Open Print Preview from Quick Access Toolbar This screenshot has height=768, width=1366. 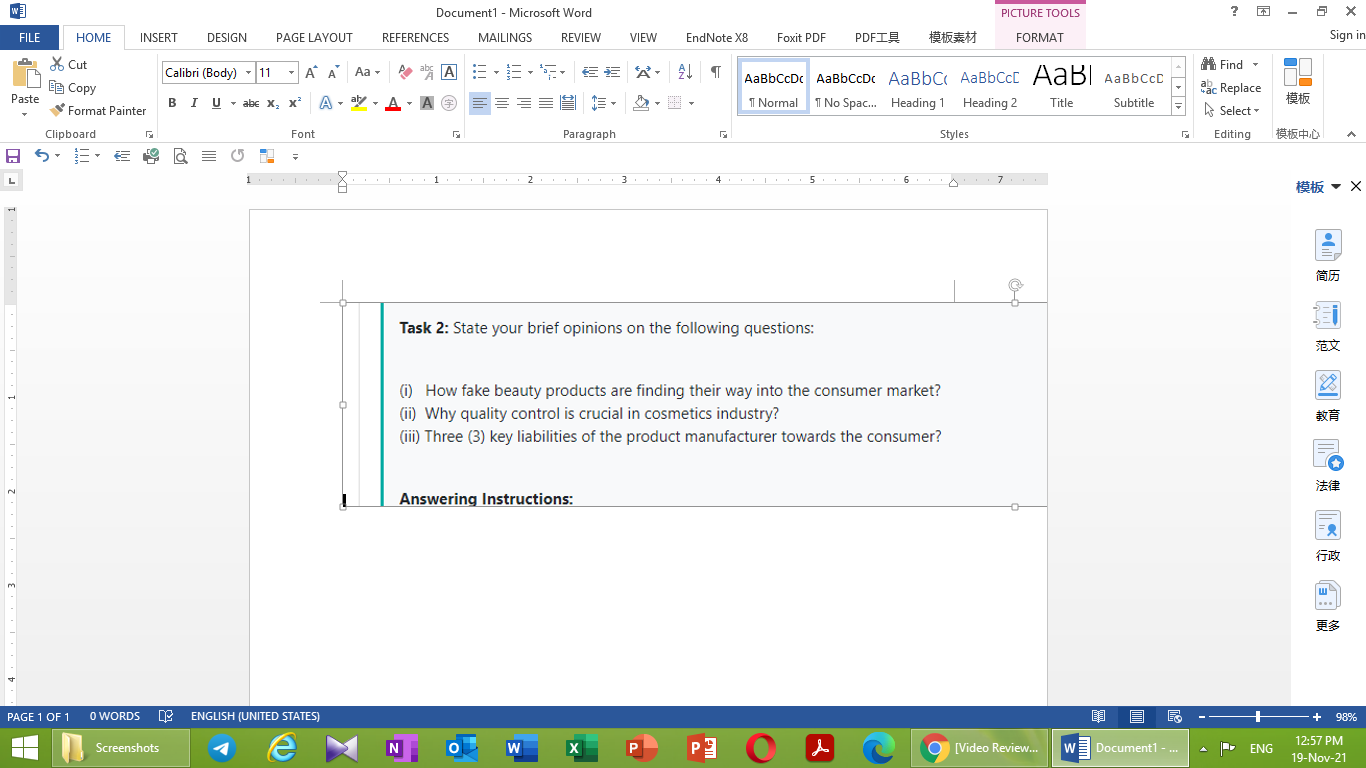tap(181, 156)
